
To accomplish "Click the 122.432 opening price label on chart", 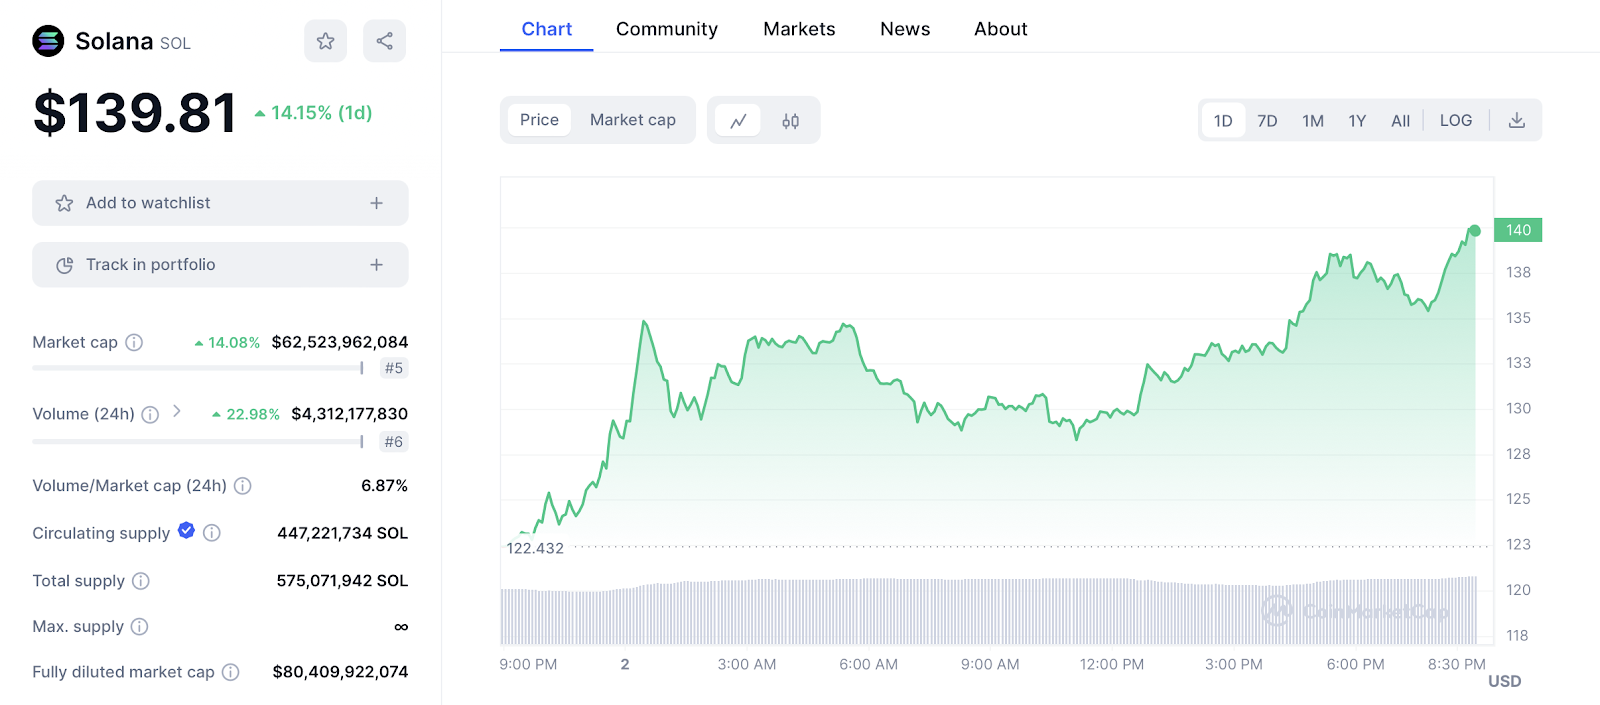I will tap(535, 548).
